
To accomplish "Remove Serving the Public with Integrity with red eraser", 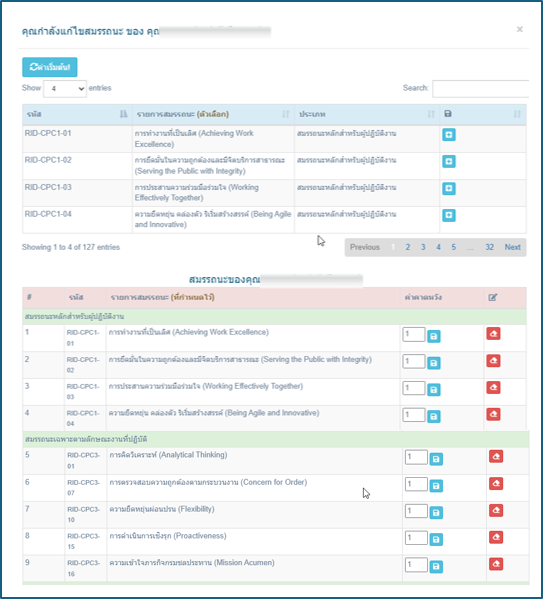I will pos(493,361).
